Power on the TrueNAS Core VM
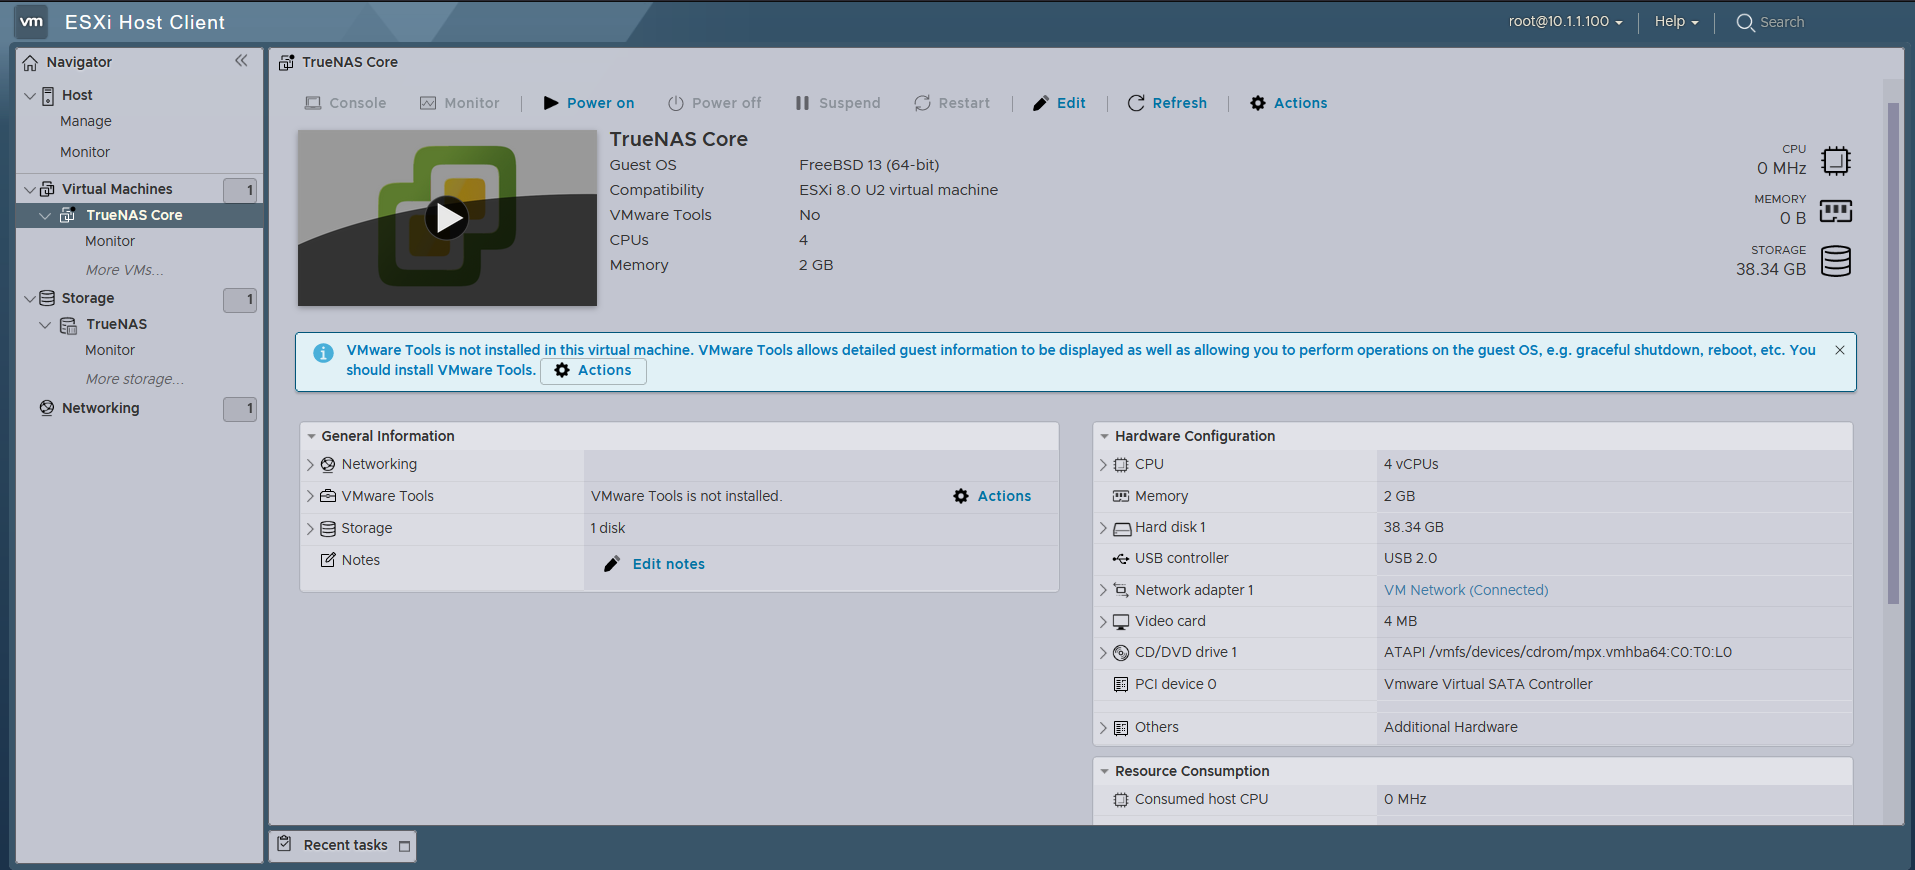1915x870 pixels. [589, 103]
